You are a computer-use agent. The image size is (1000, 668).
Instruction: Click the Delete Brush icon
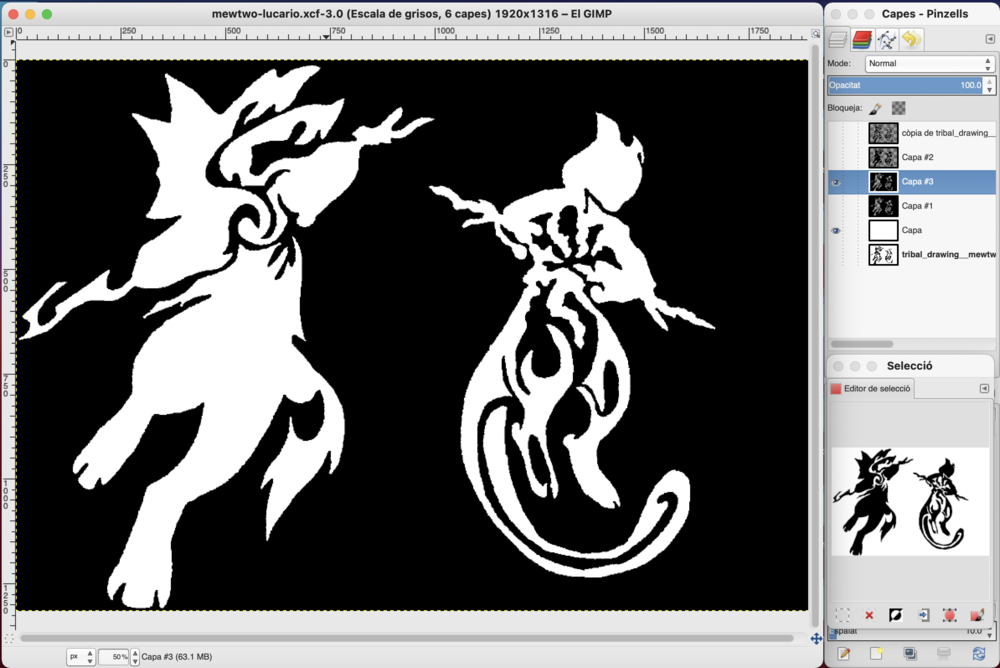tap(944, 653)
